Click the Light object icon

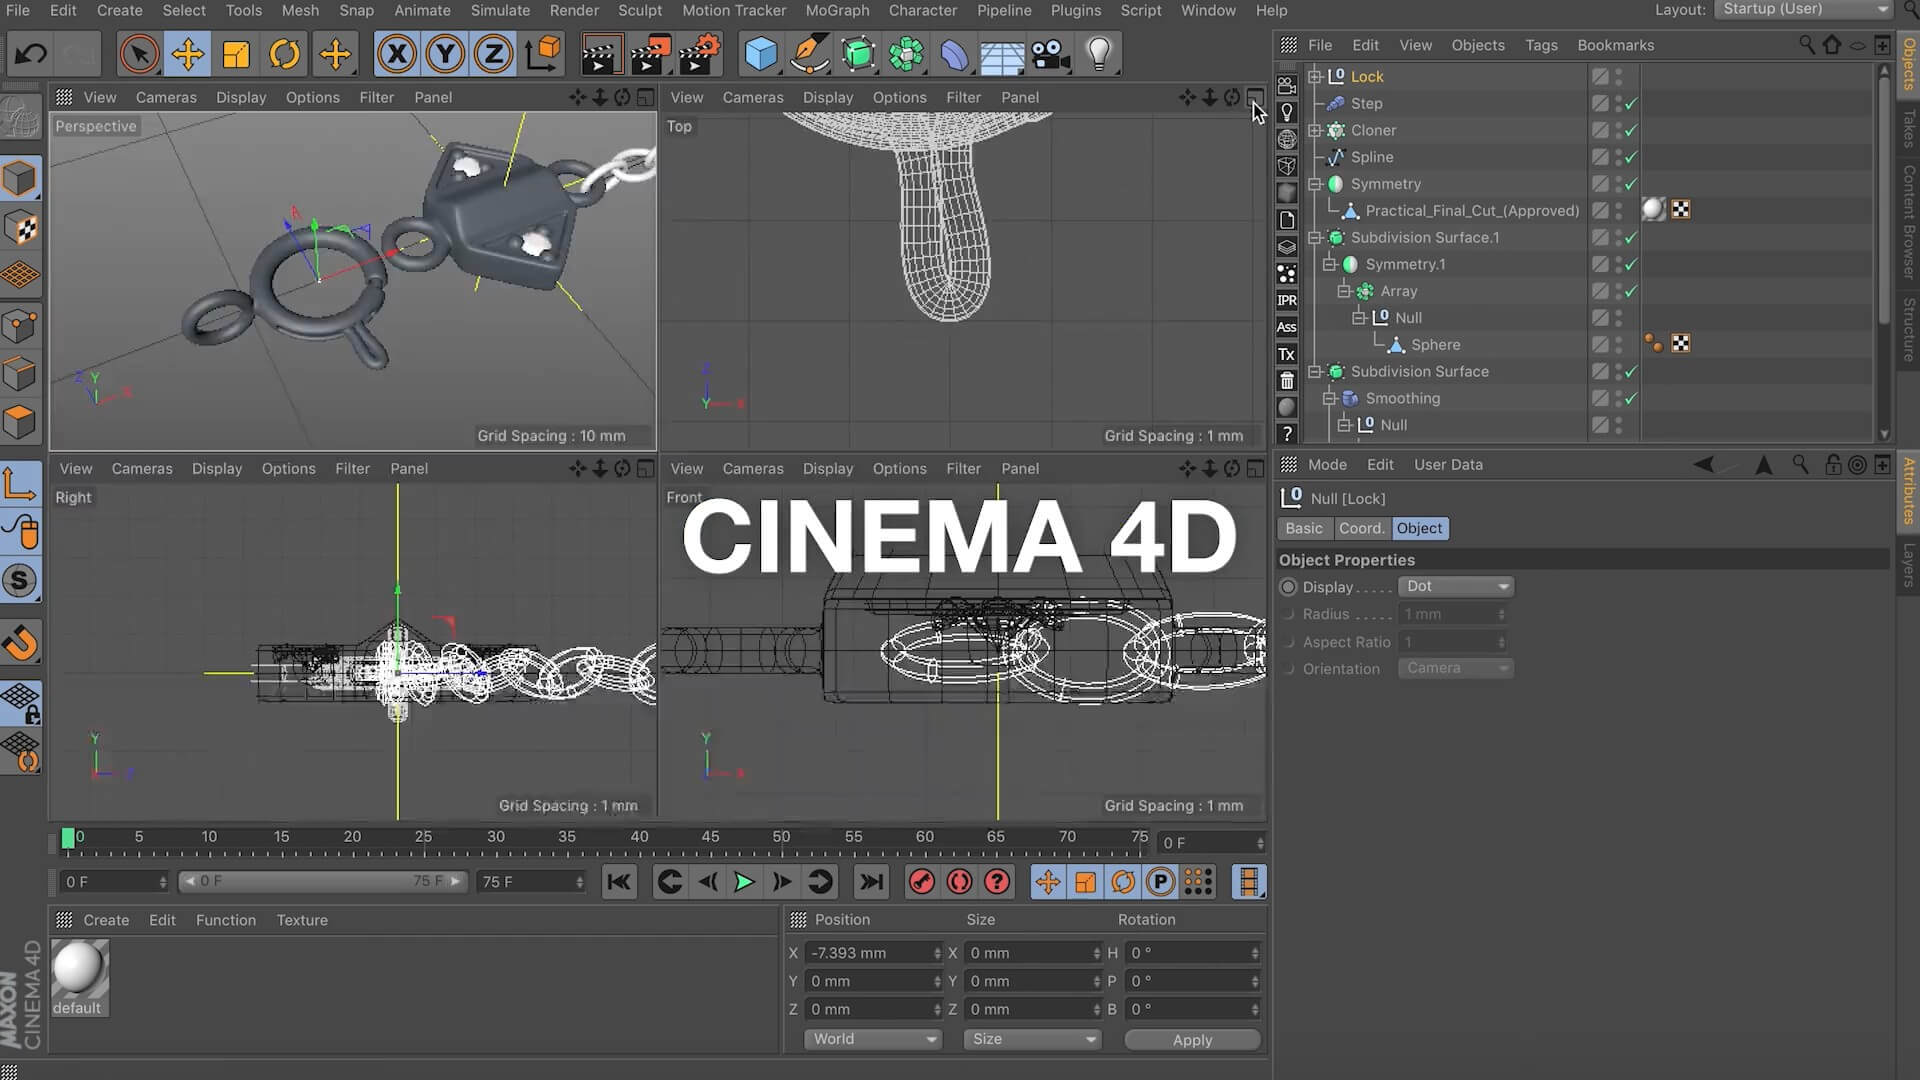tap(1099, 54)
